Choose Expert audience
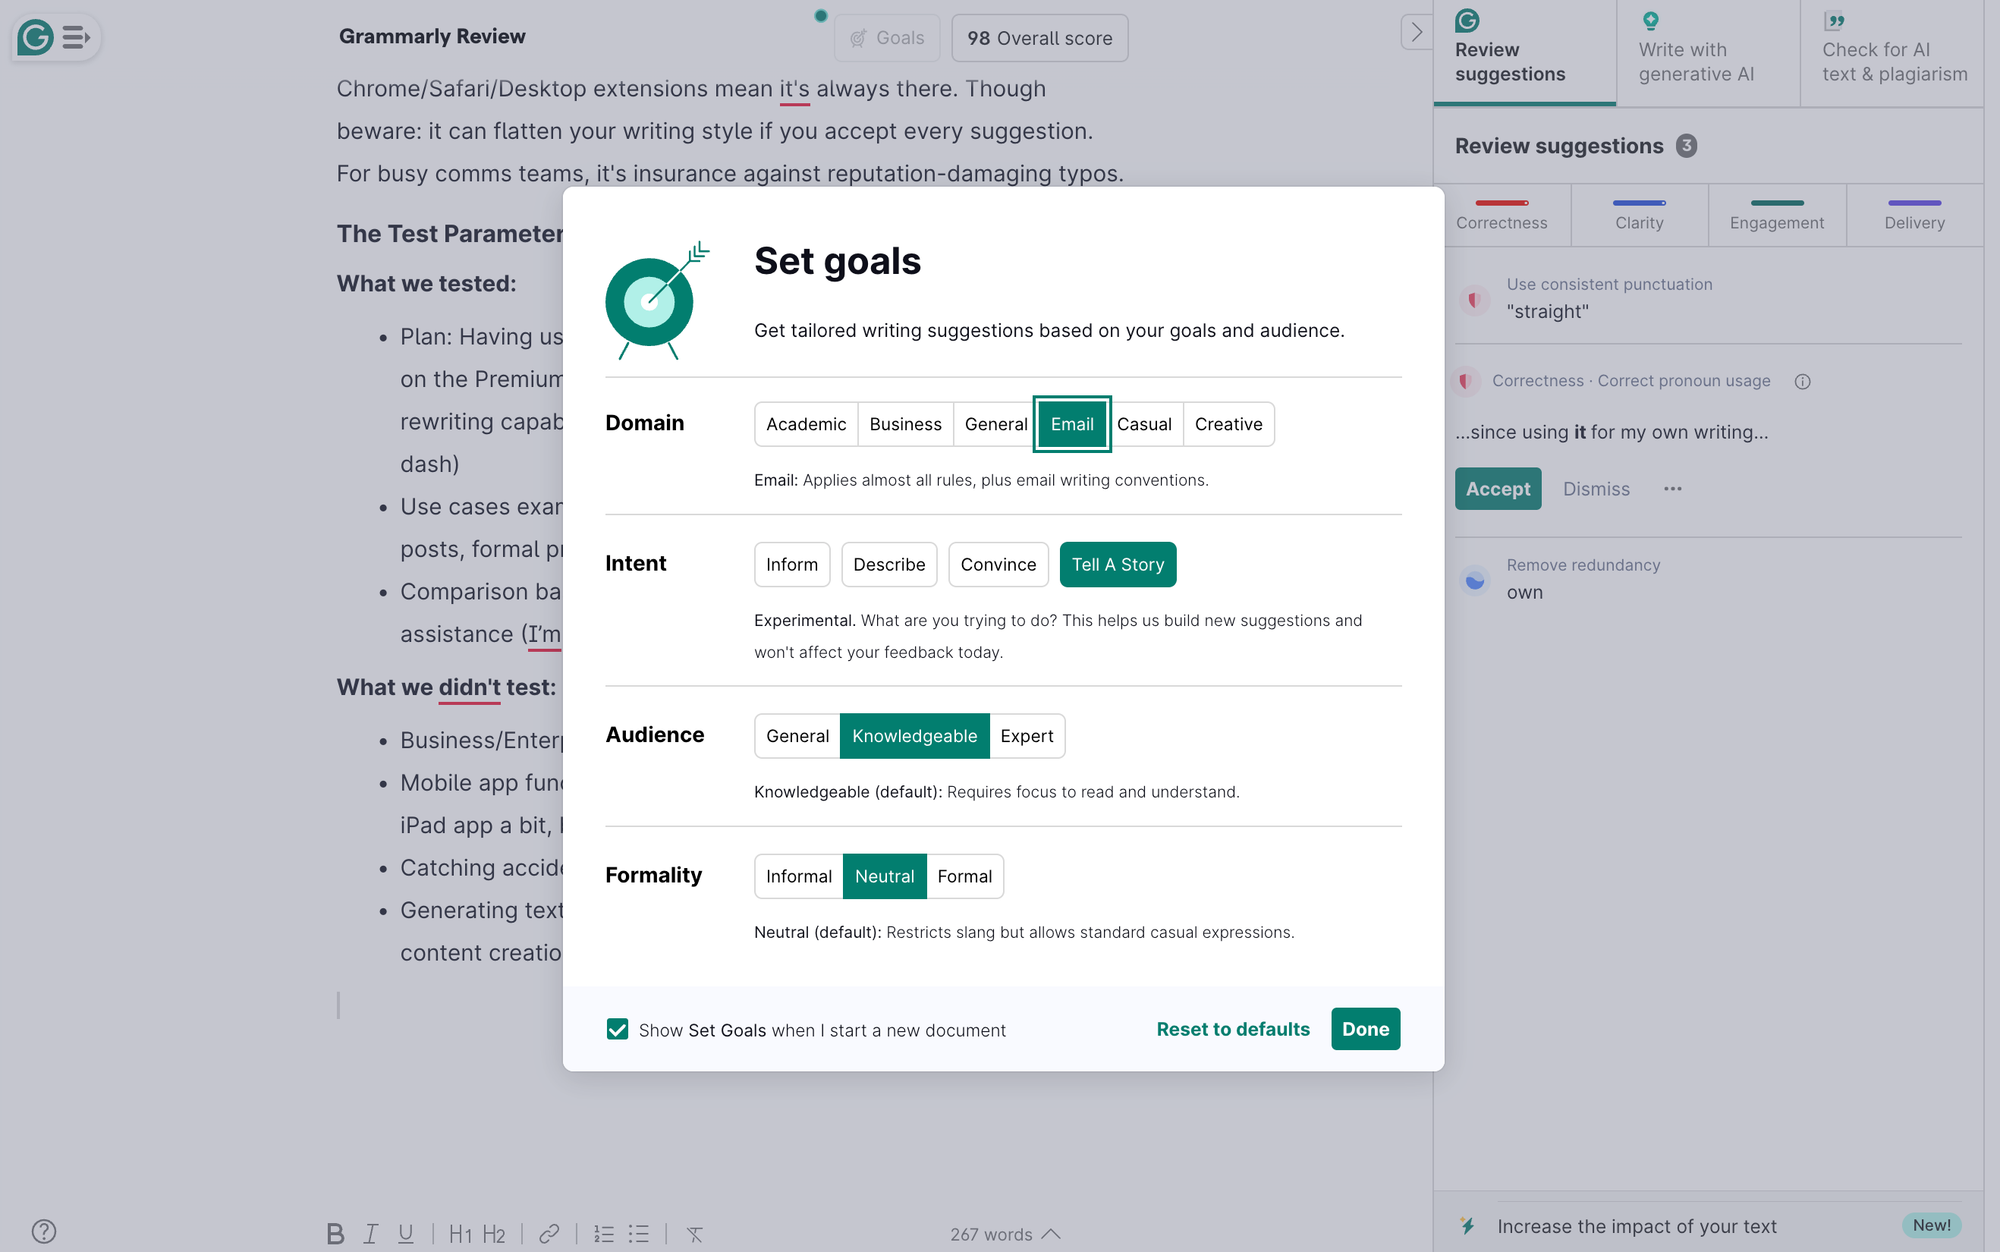Screen dimensions: 2000x1252 pyautogui.click(x=1027, y=736)
